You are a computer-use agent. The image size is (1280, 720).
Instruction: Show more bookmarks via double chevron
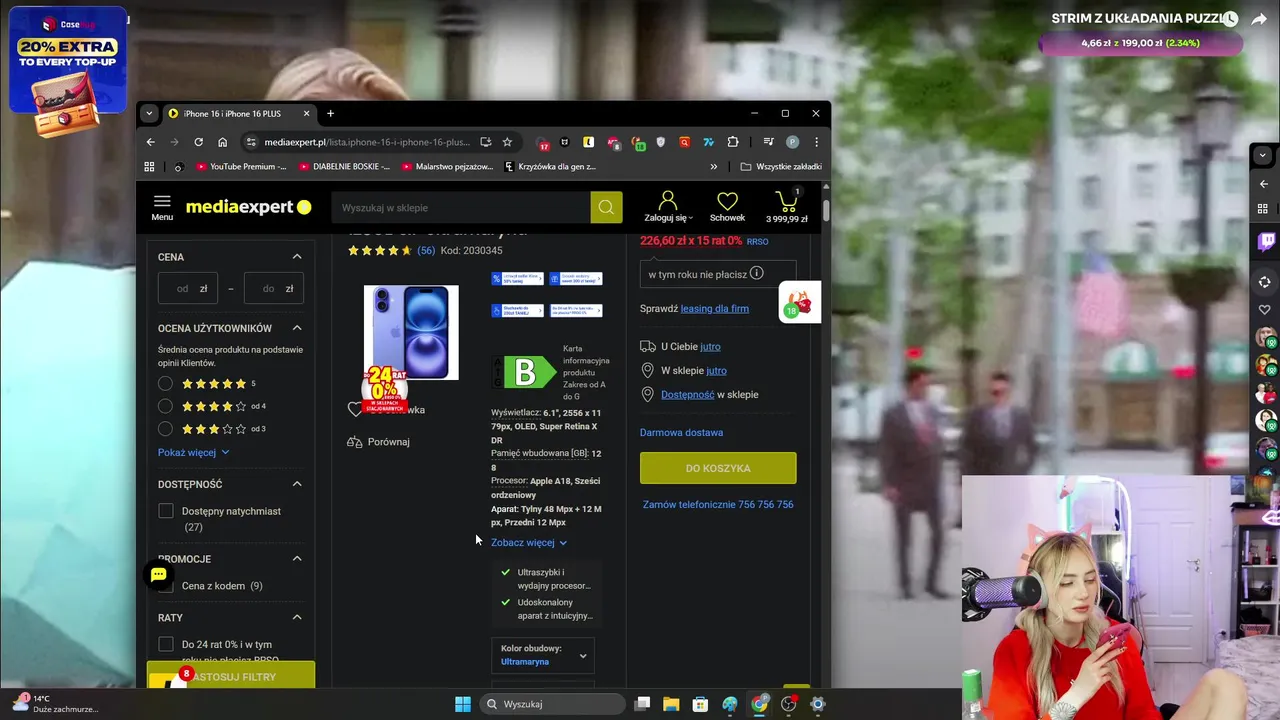point(713,167)
